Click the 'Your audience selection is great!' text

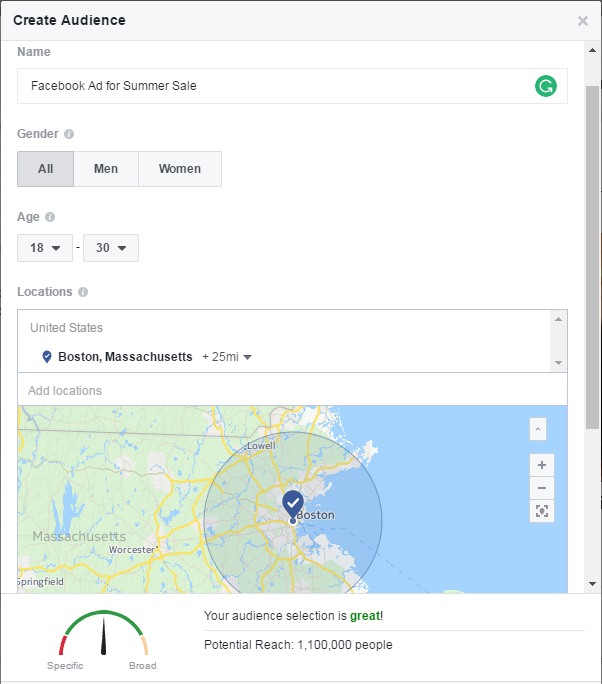[294, 616]
